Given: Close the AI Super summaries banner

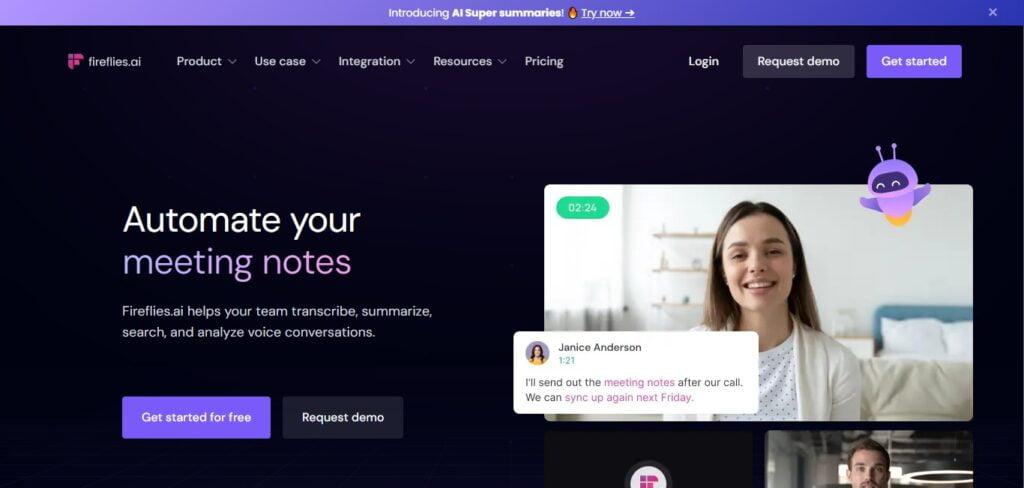Looking at the screenshot, I should (x=993, y=12).
